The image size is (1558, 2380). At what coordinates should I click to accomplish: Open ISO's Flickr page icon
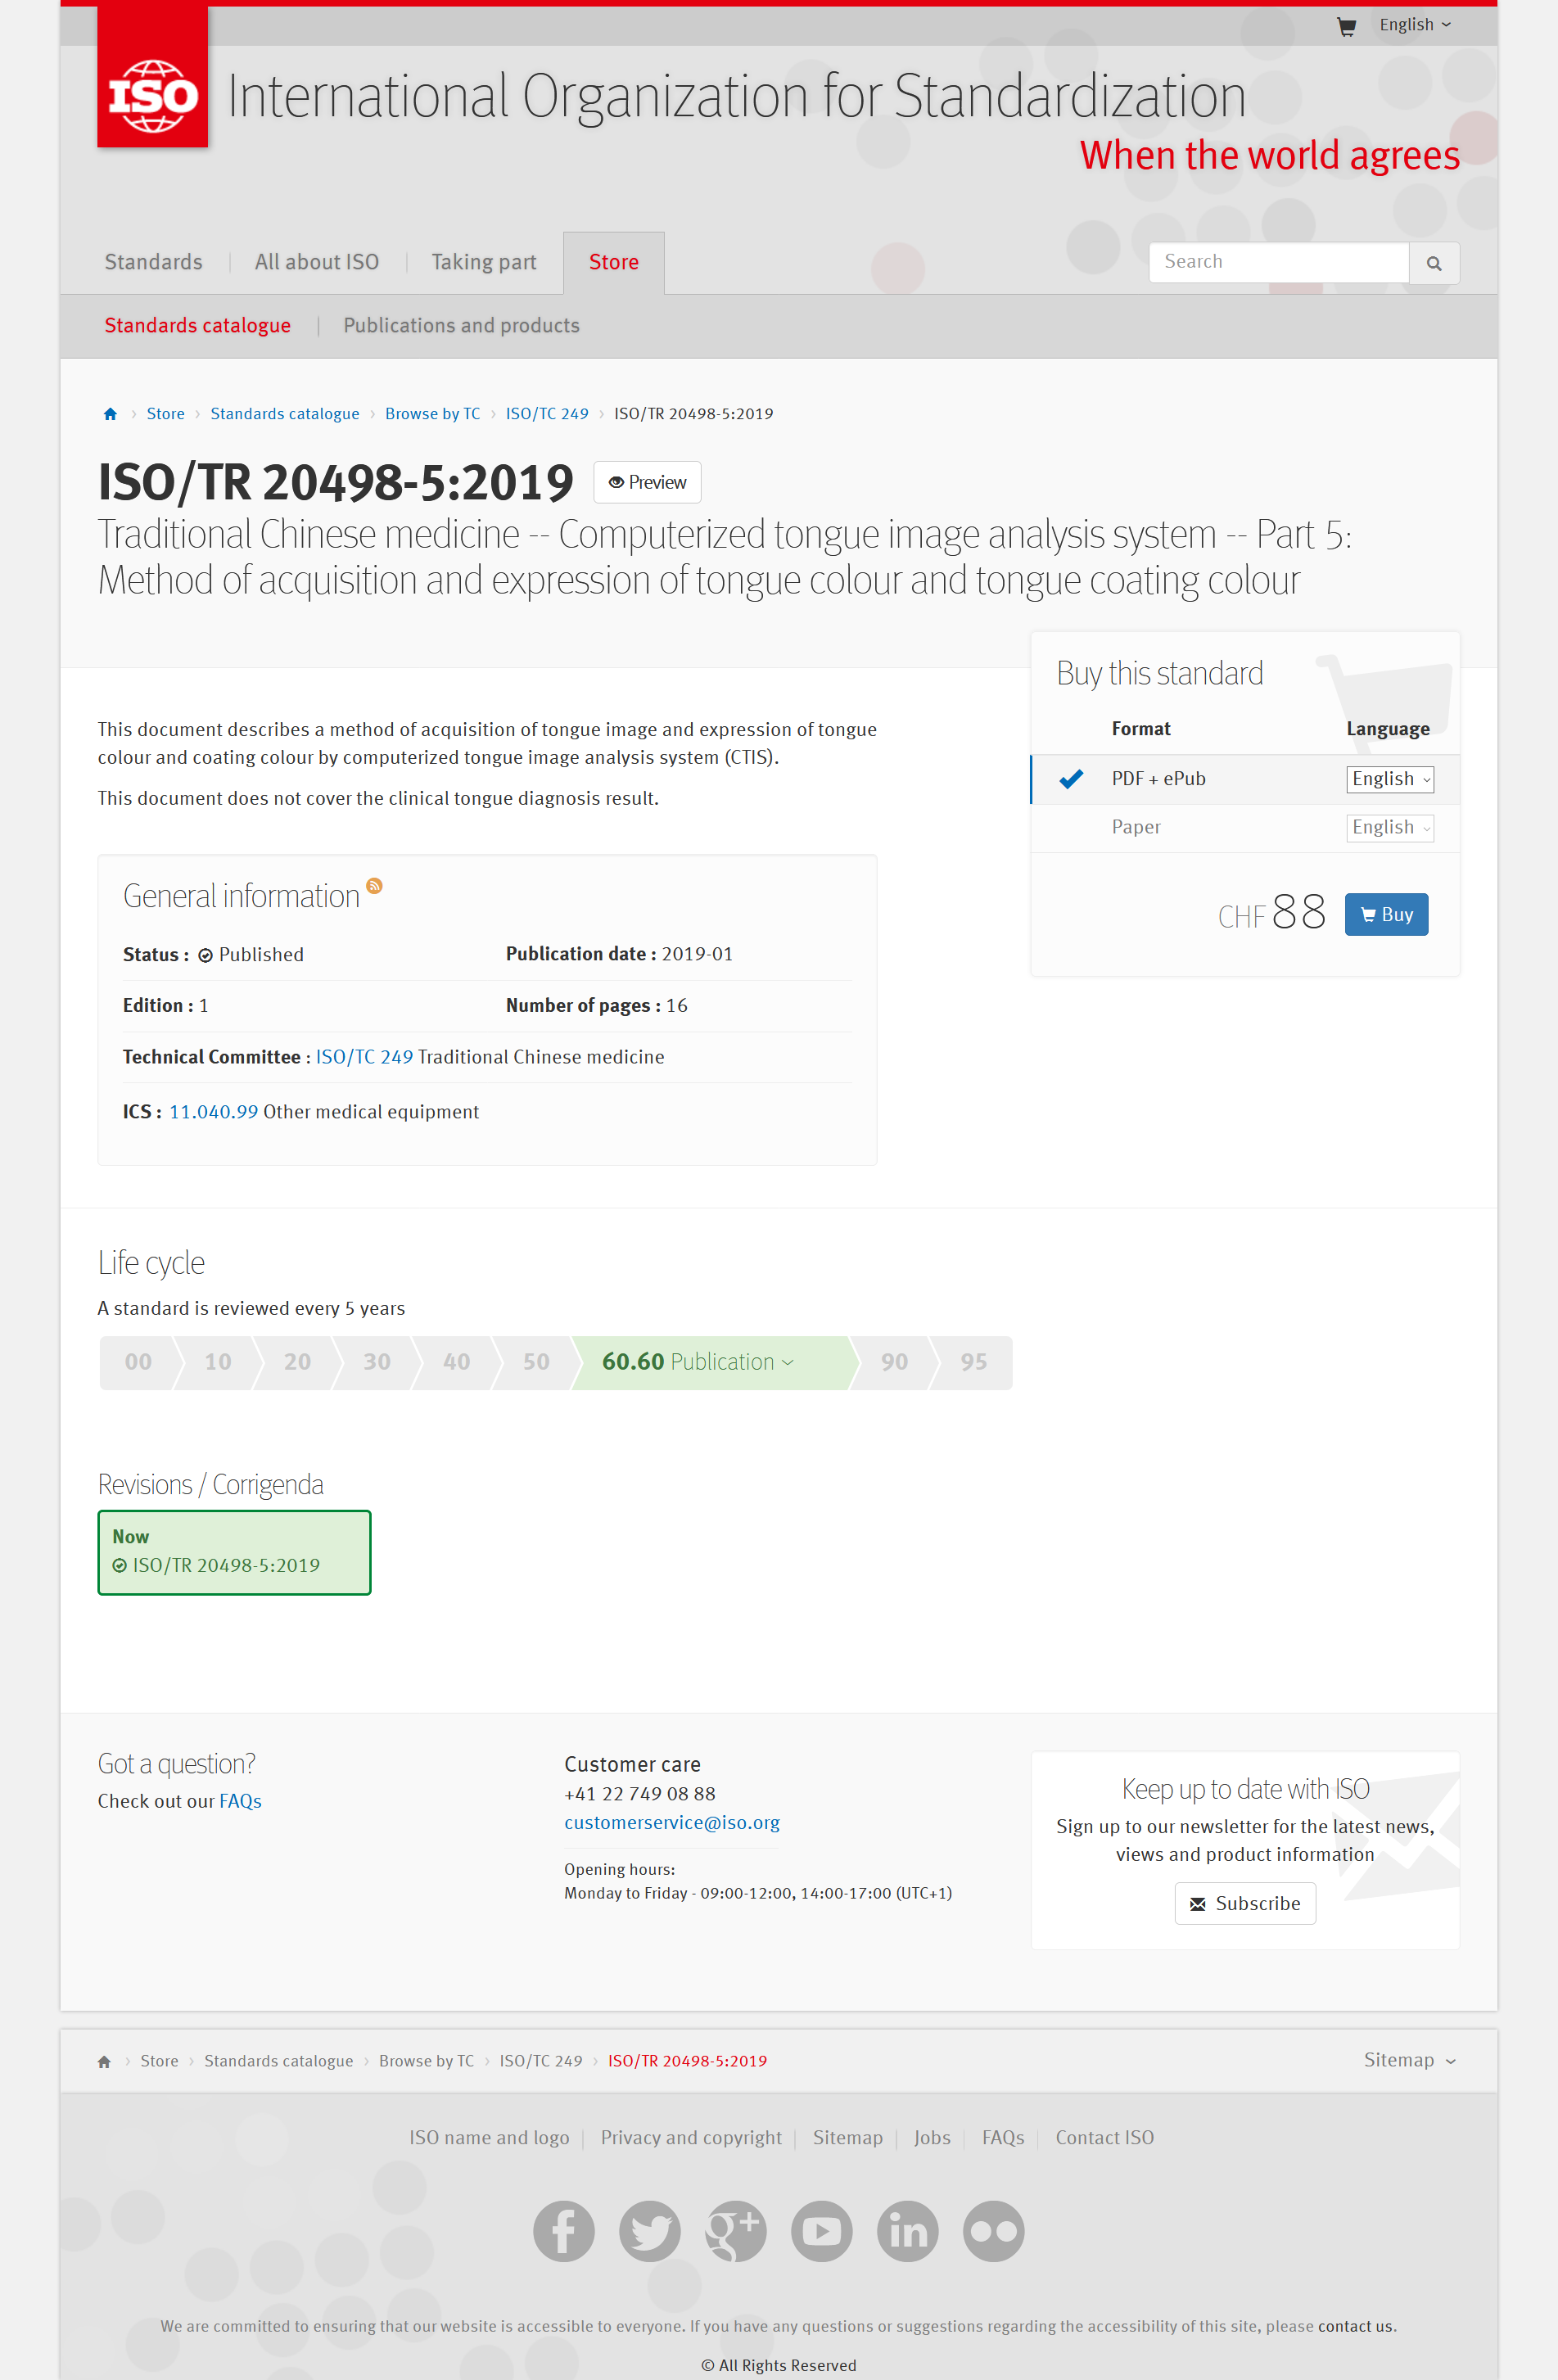(993, 2230)
